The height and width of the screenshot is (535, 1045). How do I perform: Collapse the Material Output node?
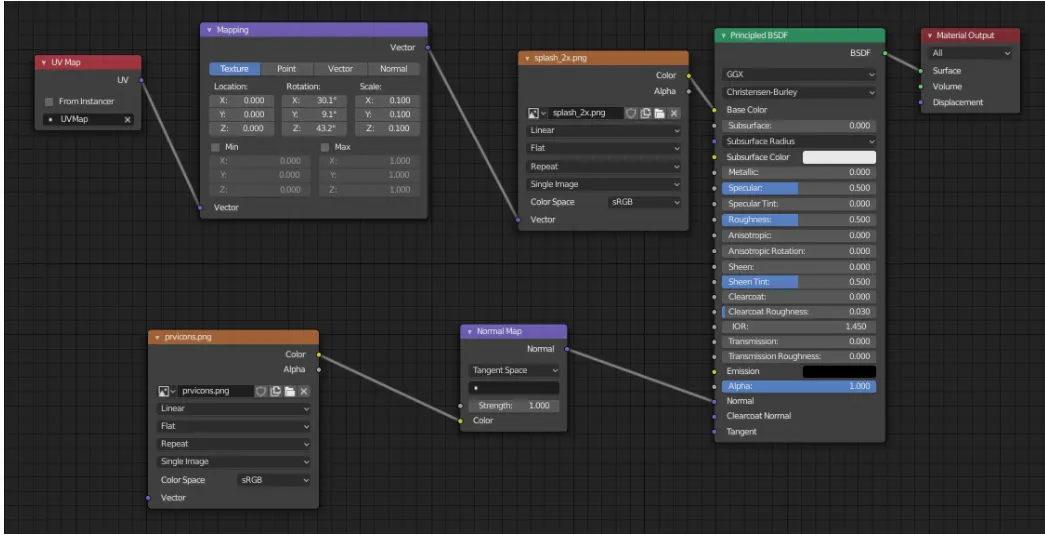point(930,35)
